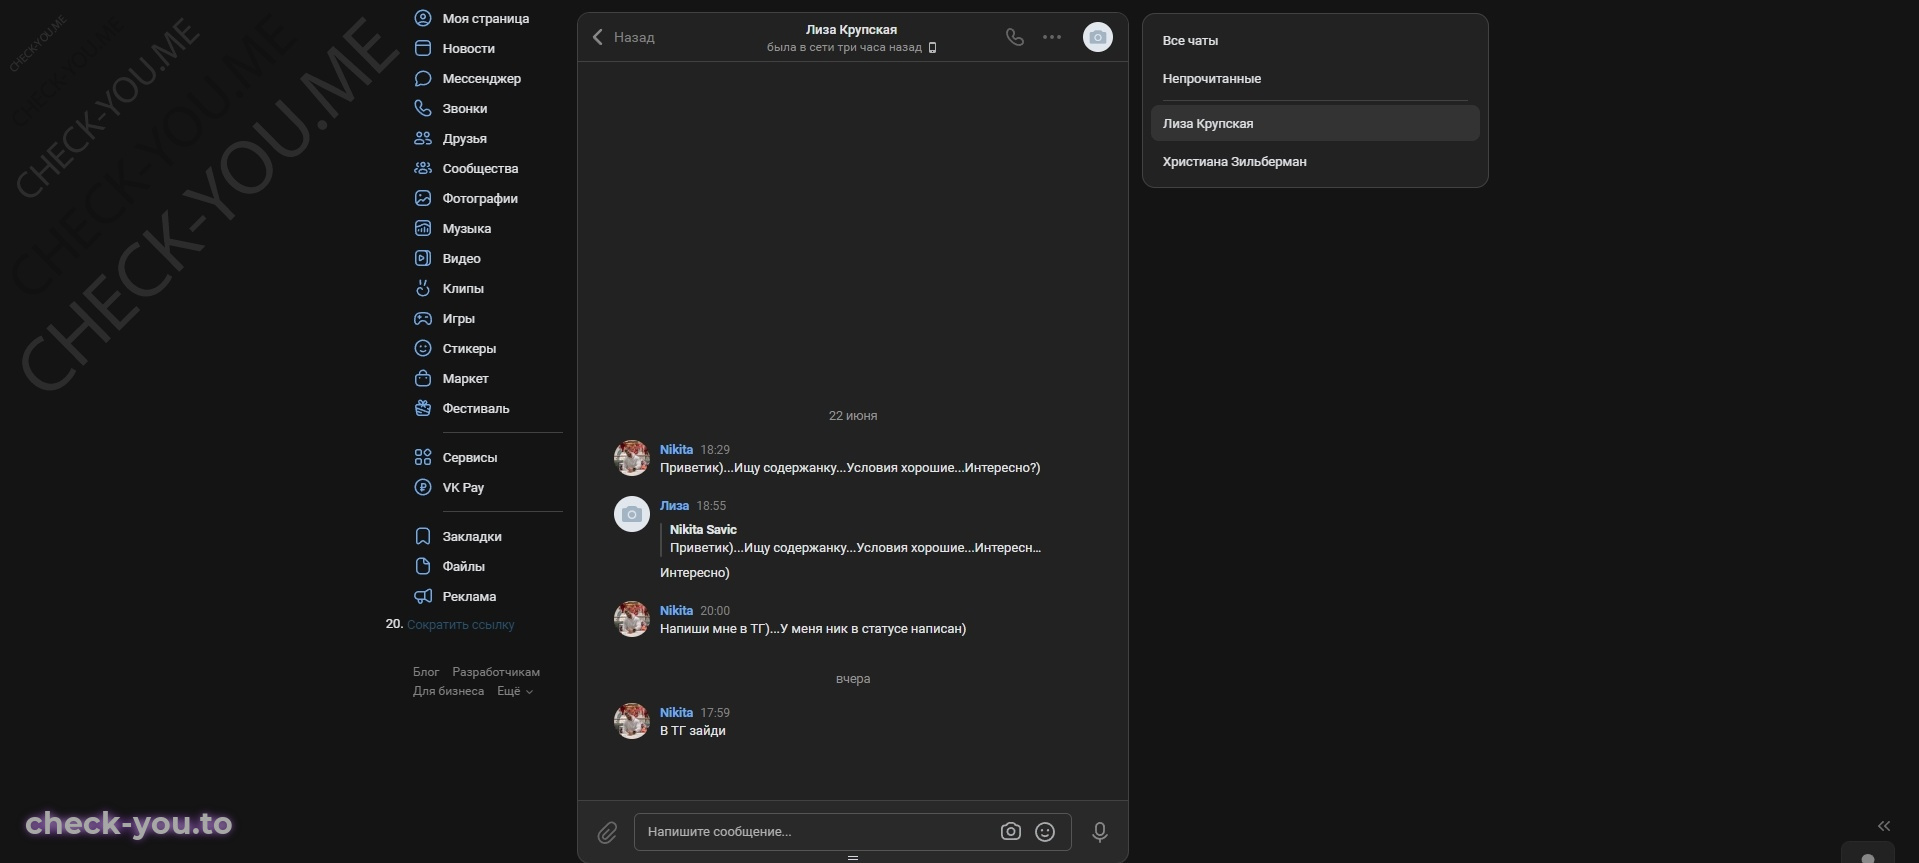Open Файлы icon in sidebar

(423, 566)
